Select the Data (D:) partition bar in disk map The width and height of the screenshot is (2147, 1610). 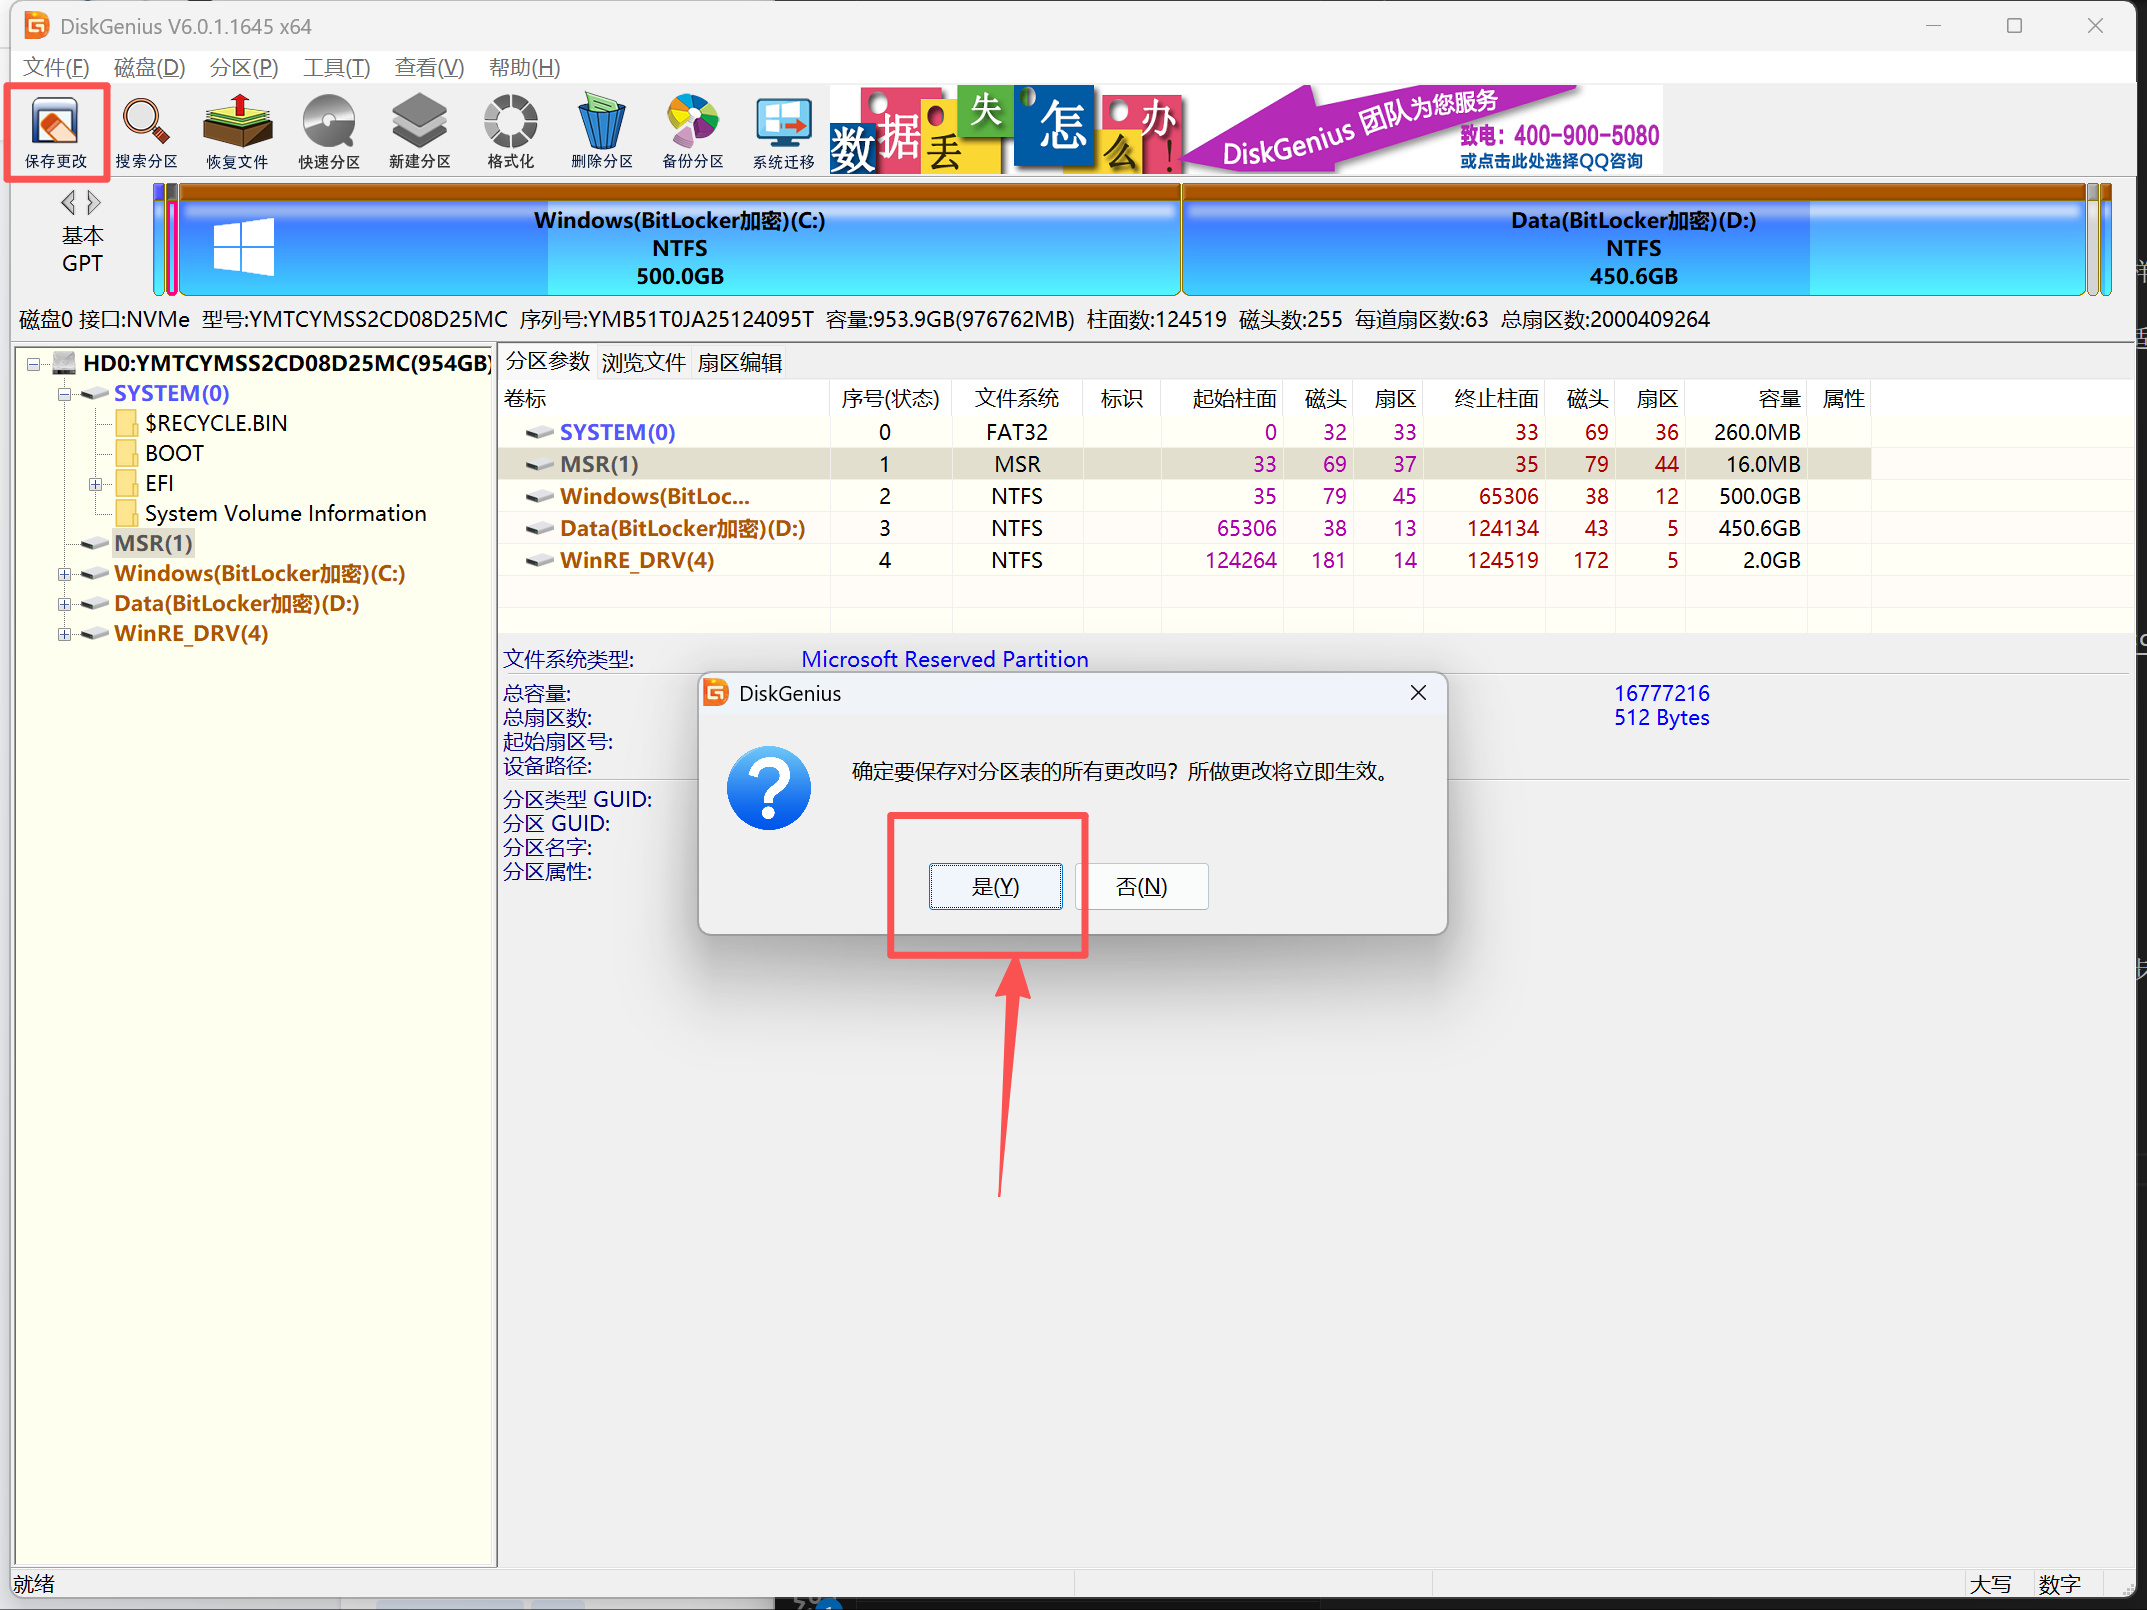[x=1632, y=247]
